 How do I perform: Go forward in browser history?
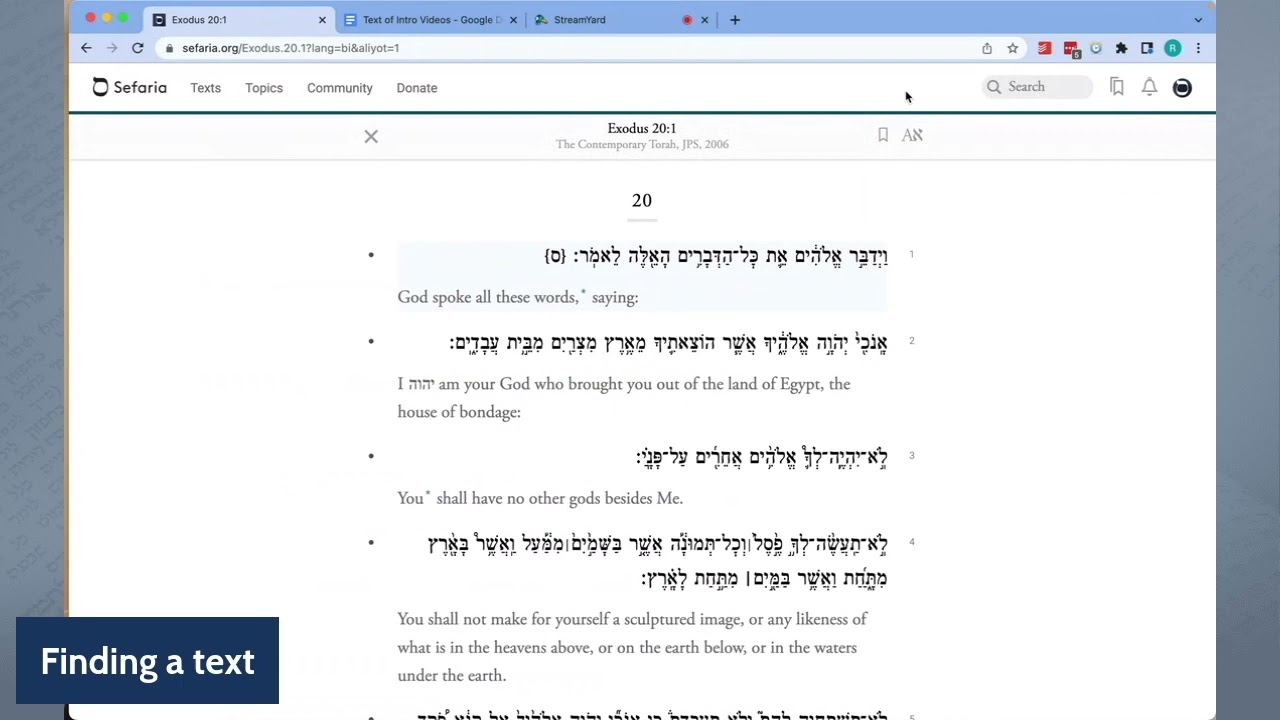tap(112, 48)
